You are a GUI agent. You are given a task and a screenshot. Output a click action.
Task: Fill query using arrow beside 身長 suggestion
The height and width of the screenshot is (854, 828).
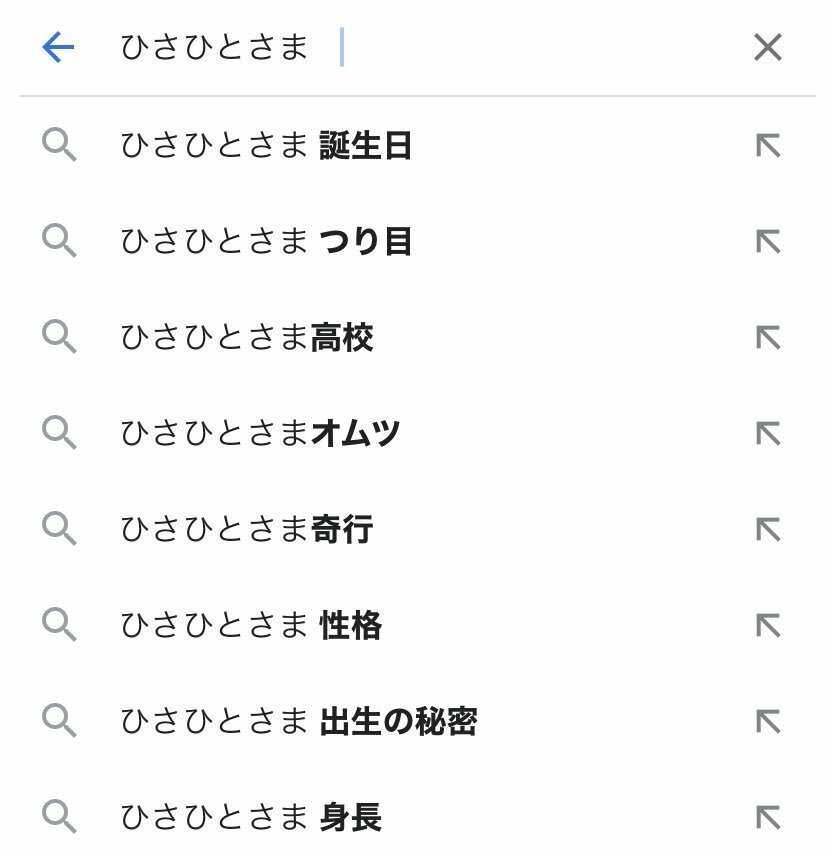pyautogui.click(x=767, y=817)
